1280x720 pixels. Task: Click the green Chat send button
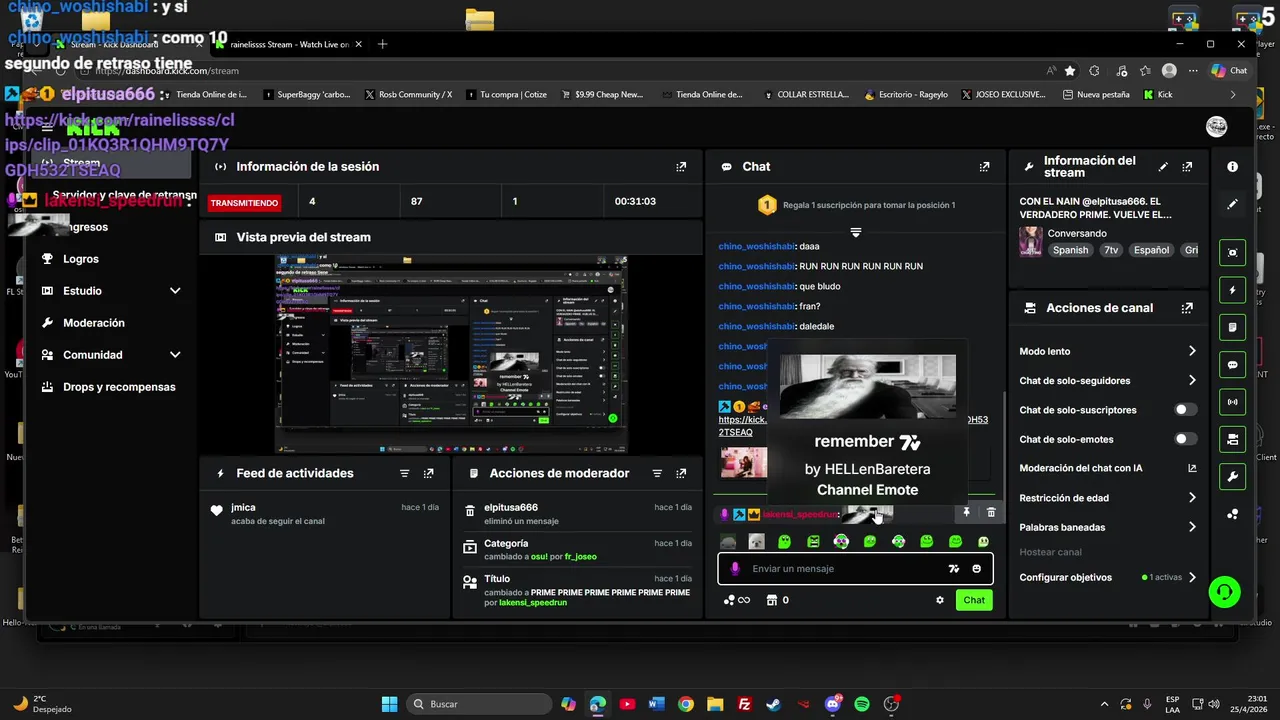coord(974,600)
